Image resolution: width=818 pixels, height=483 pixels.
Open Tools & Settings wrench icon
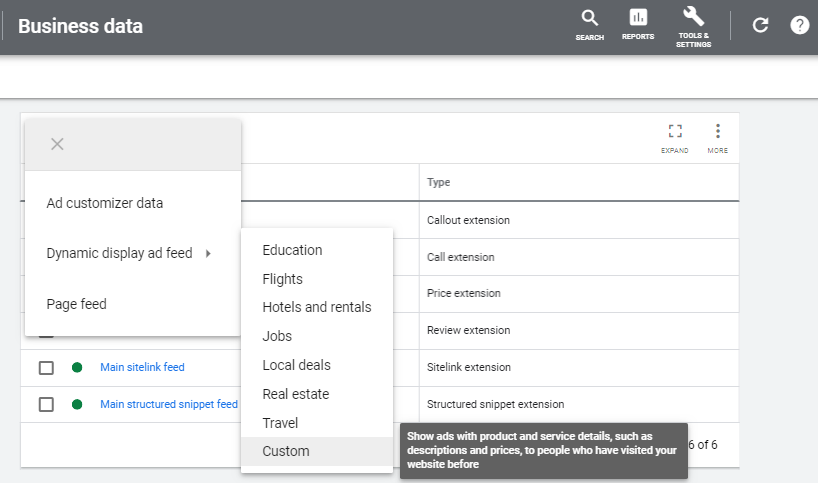click(x=693, y=24)
